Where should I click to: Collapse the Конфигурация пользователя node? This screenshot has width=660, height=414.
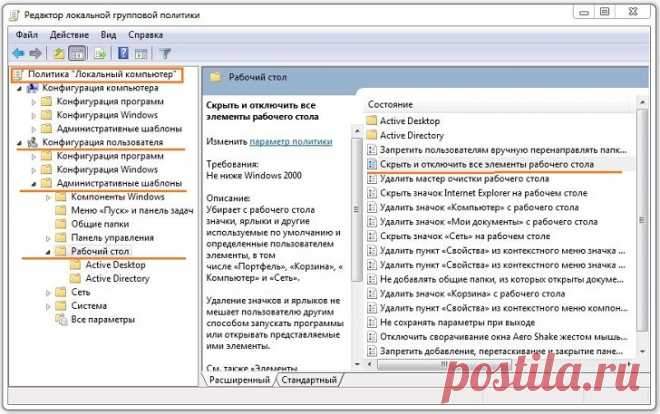(x=19, y=143)
